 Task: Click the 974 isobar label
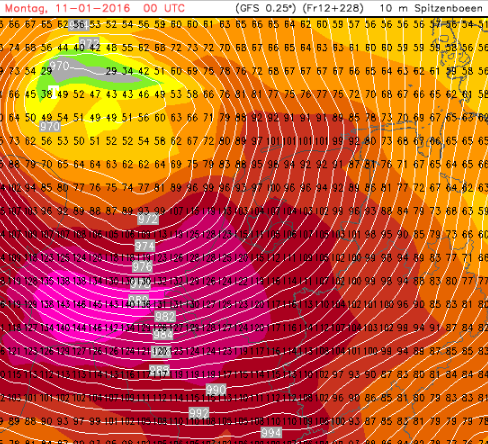pyautogui.click(x=145, y=246)
